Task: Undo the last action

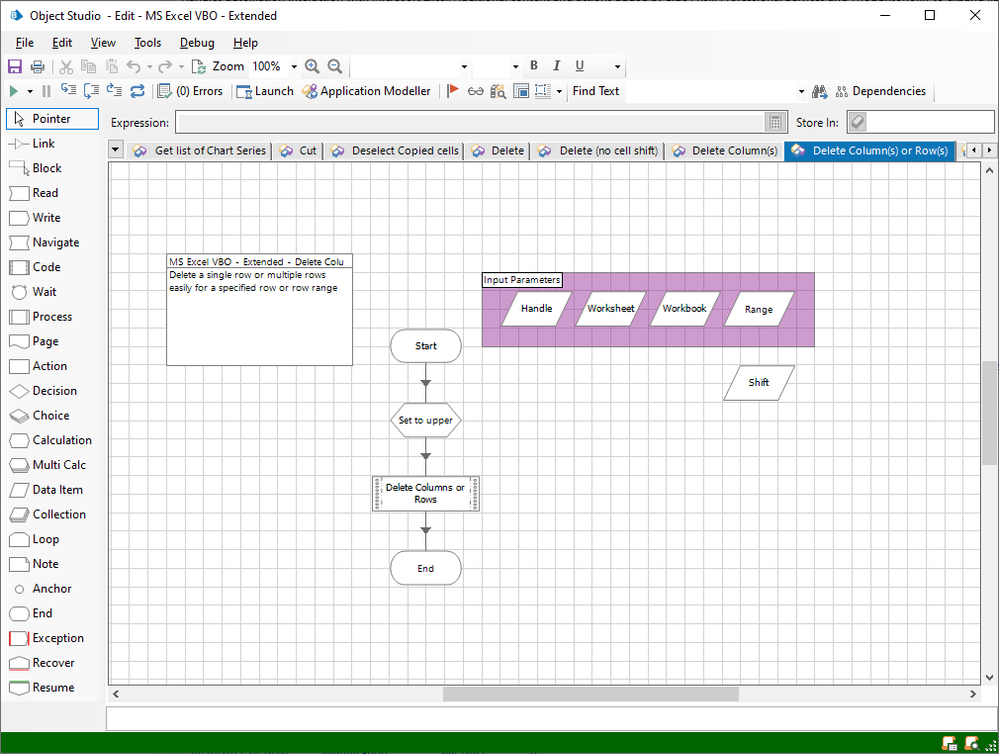Action: [134, 66]
